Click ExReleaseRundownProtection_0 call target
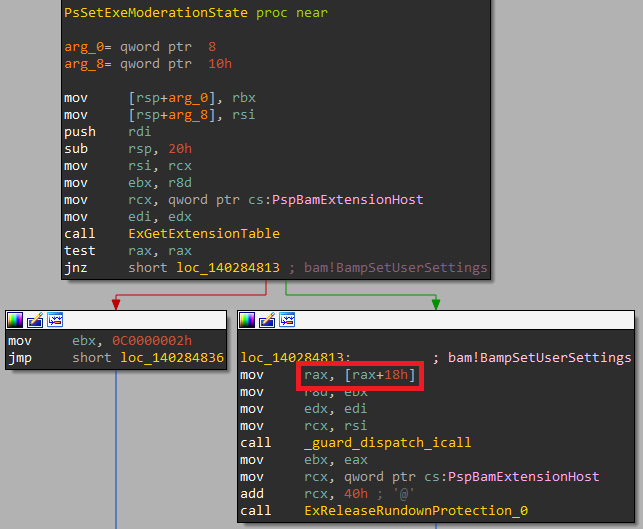The width and height of the screenshot is (643, 529). (x=416, y=511)
